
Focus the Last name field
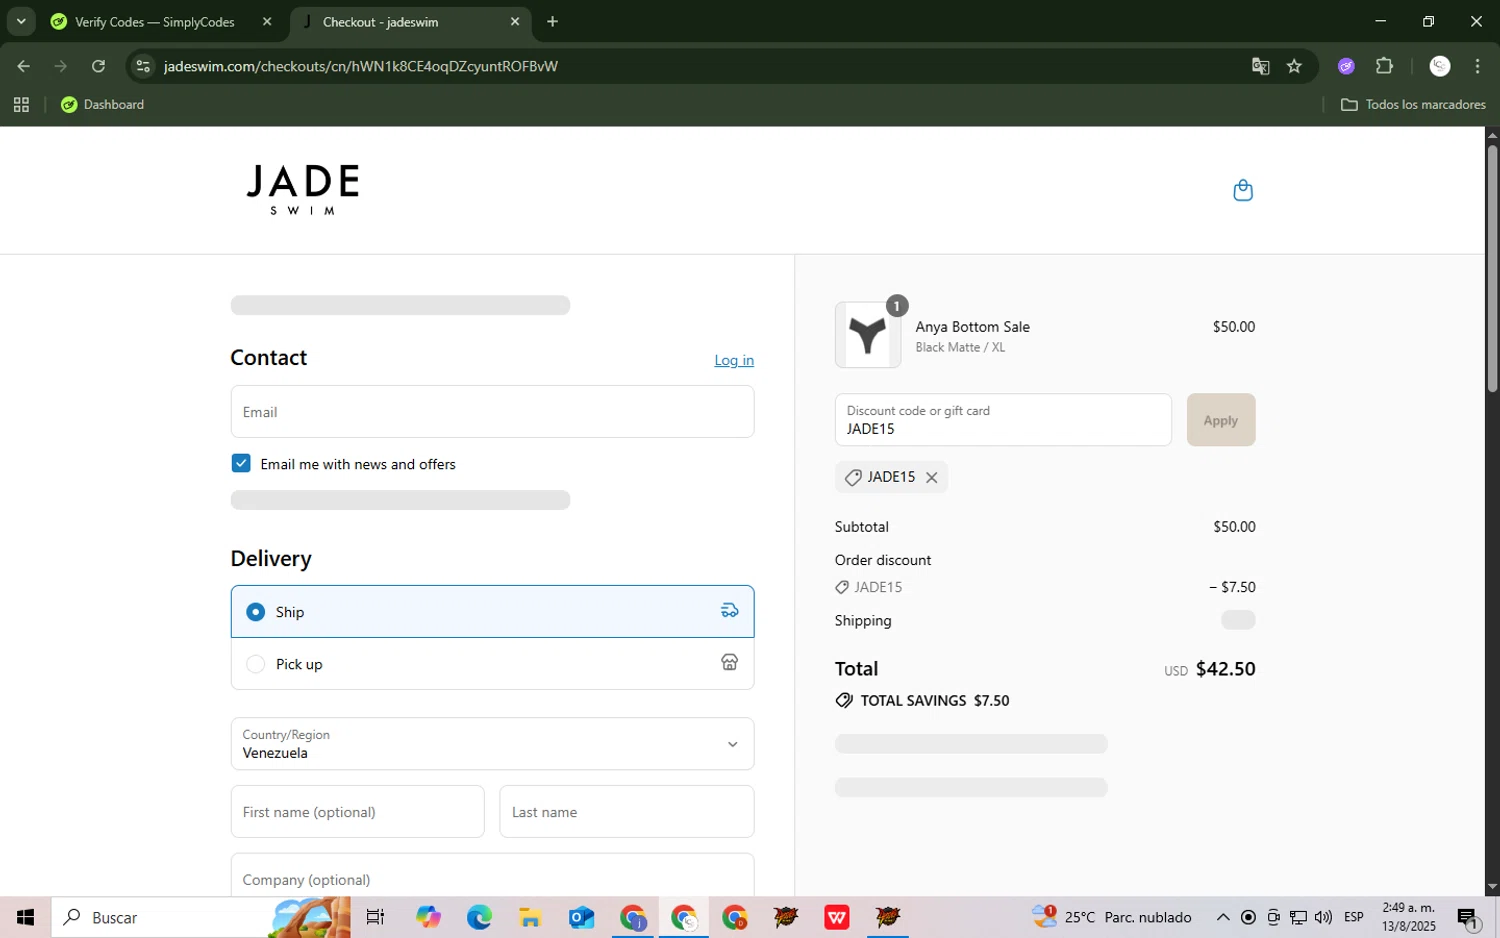tap(627, 812)
